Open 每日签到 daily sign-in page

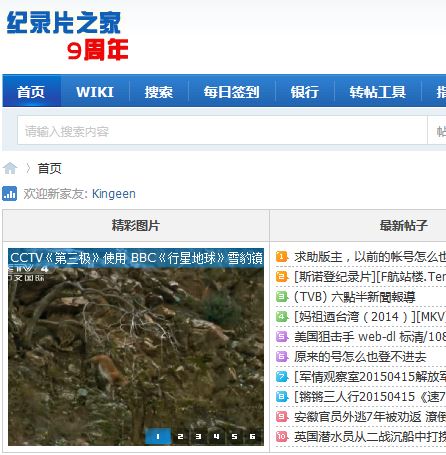232,92
